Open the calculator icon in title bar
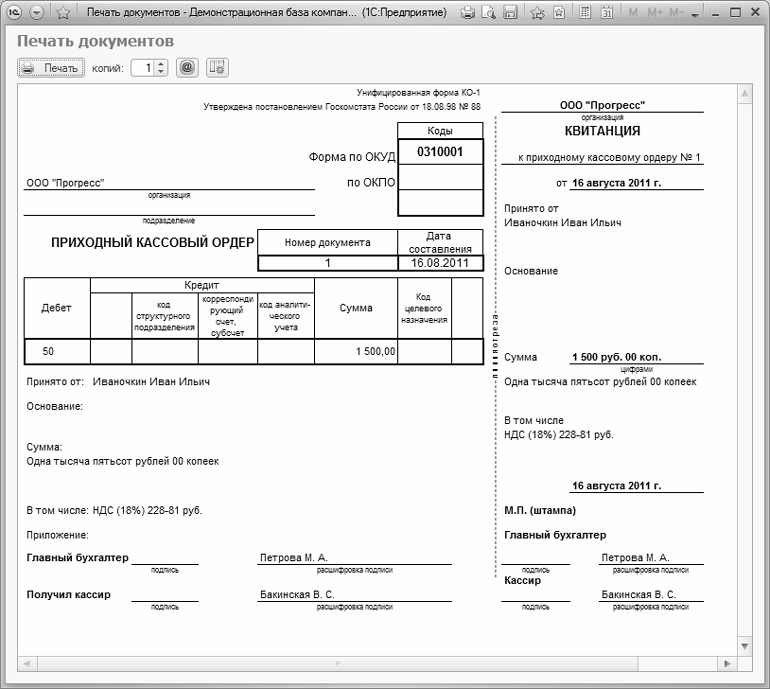 coord(587,14)
